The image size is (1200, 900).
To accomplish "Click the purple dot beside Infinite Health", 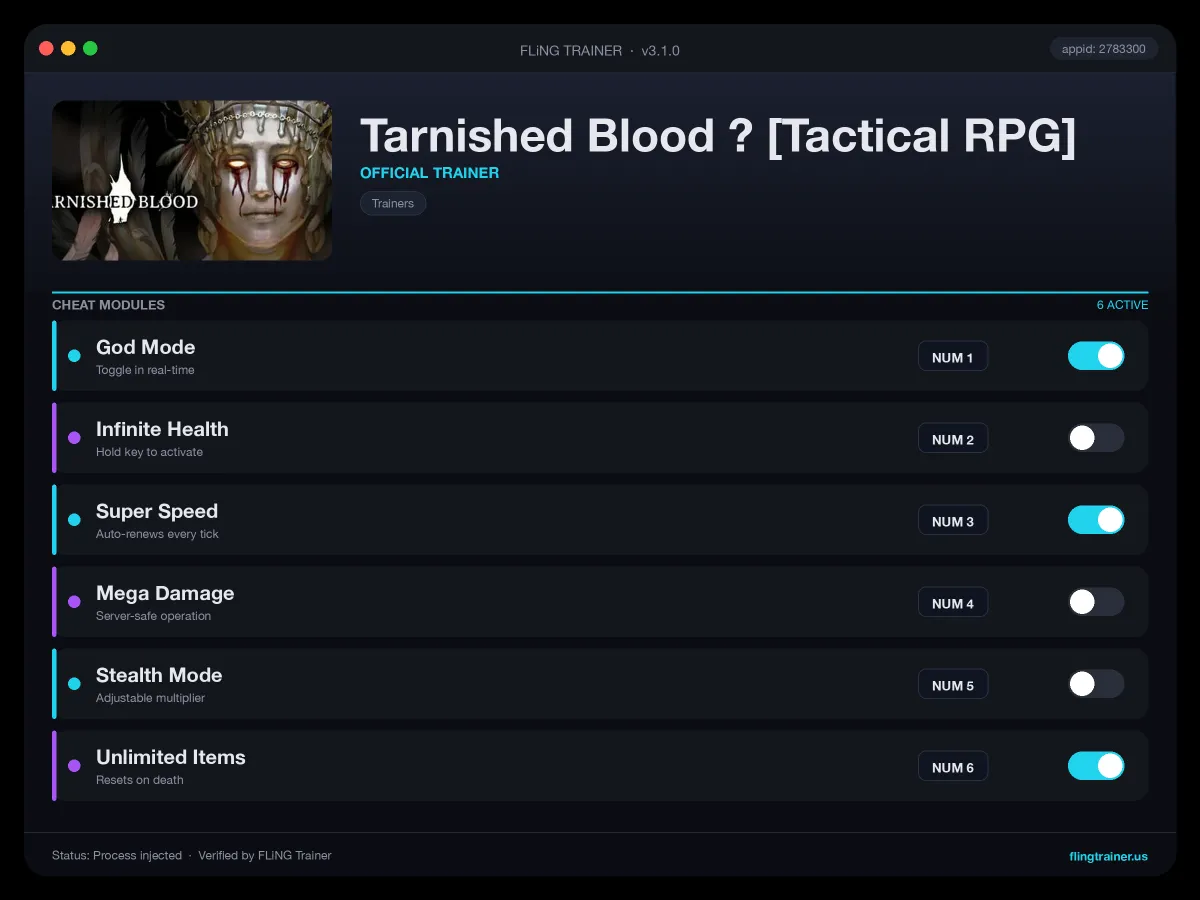I will click(x=74, y=438).
